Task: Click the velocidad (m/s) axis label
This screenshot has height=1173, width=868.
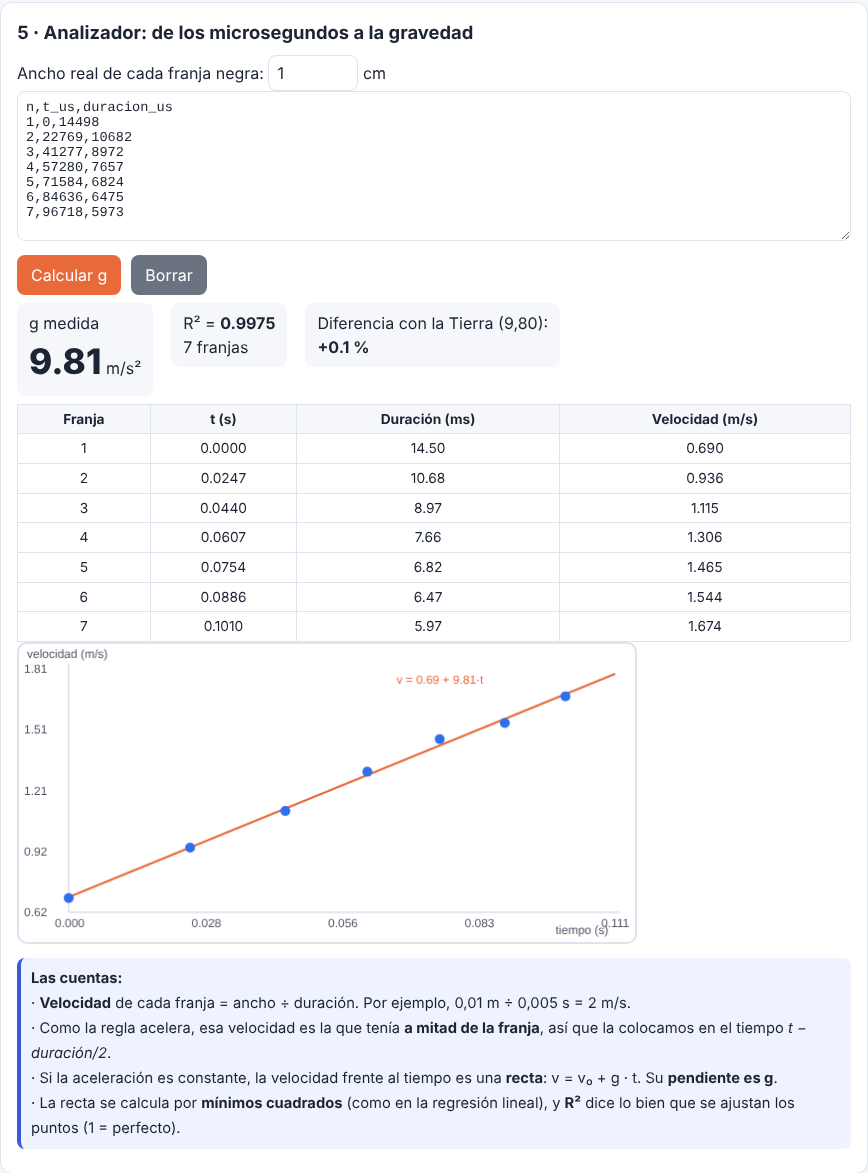Action: [67, 654]
